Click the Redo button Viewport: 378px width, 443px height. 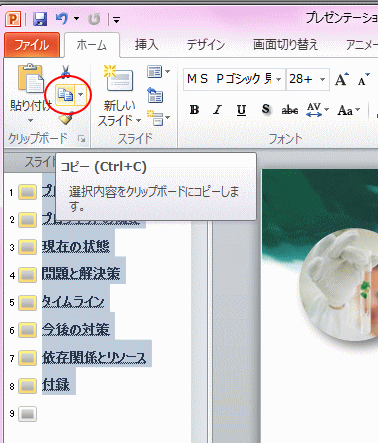pyautogui.click(x=94, y=19)
